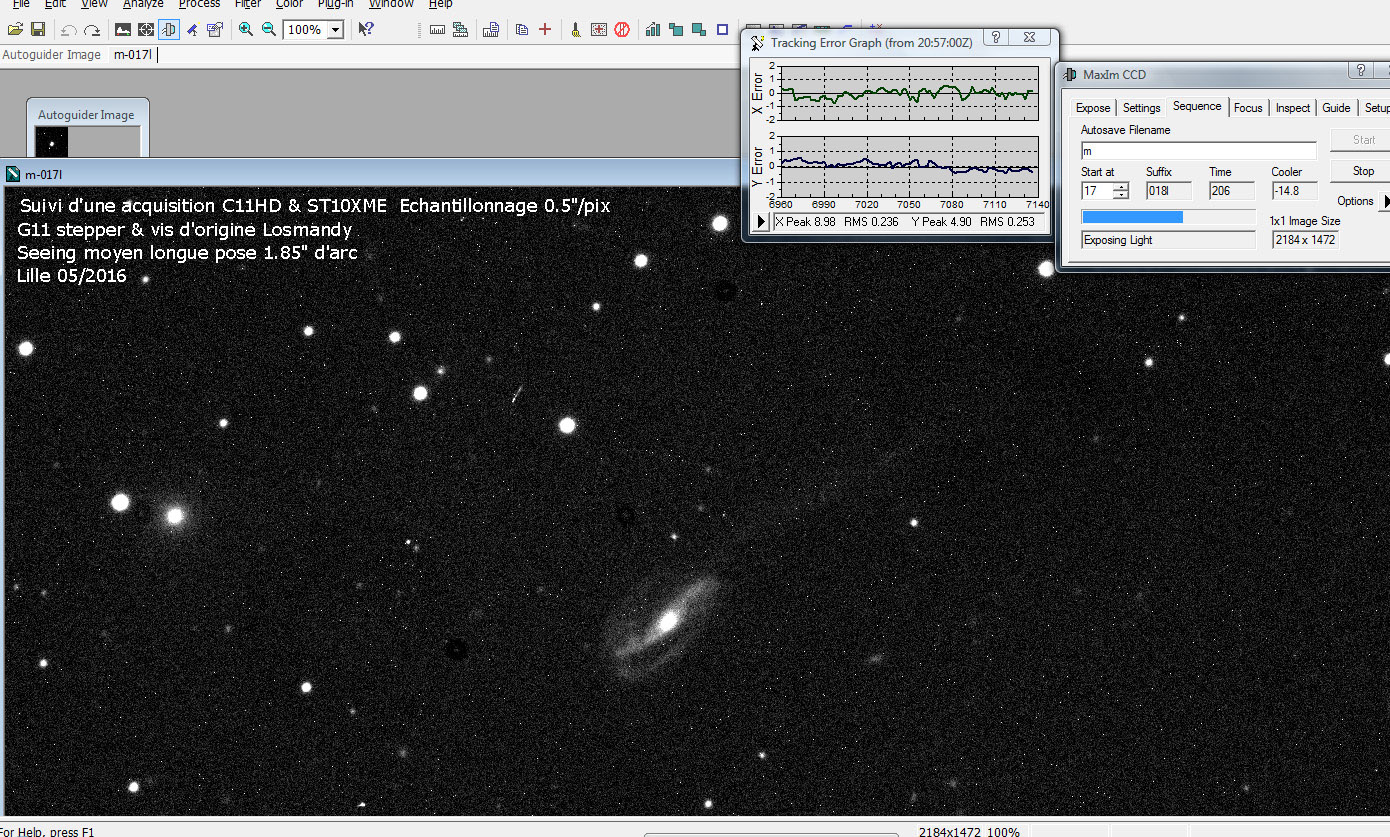
Task: Click the blue exposure progress bar
Action: (1133, 217)
